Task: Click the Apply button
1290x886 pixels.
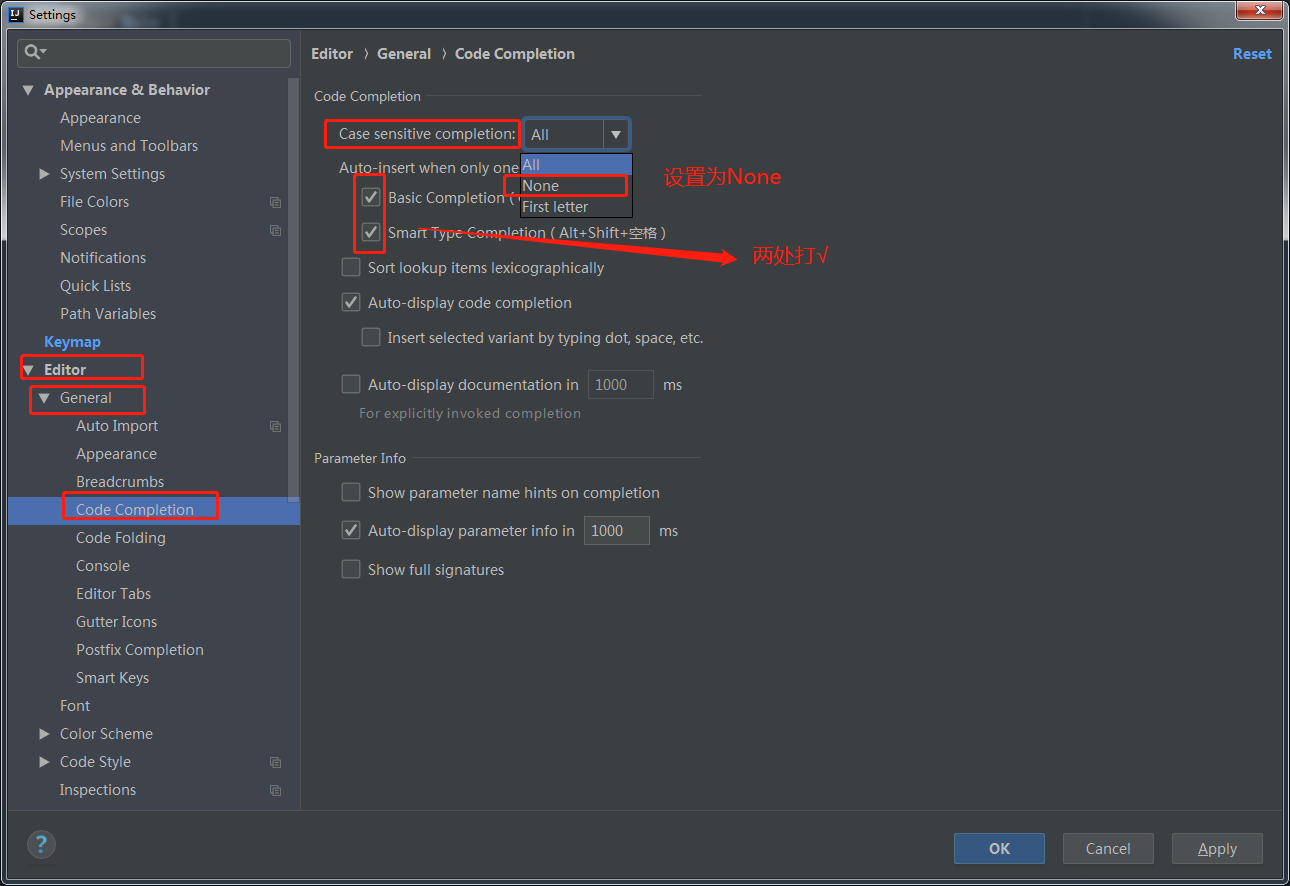Action: pyautogui.click(x=1217, y=848)
